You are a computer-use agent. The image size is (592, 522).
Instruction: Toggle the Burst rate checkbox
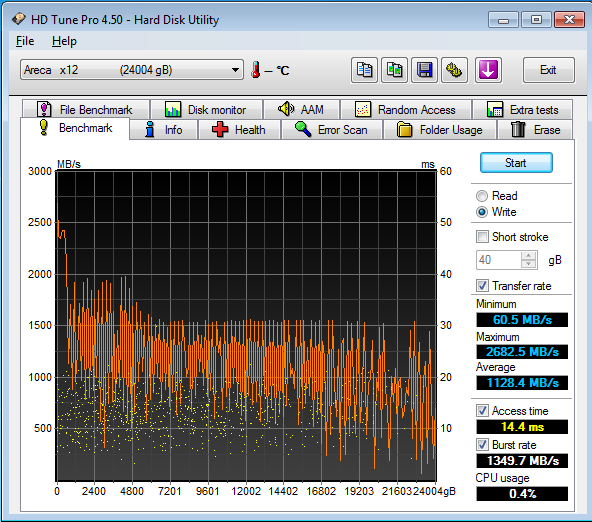coord(482,445)
